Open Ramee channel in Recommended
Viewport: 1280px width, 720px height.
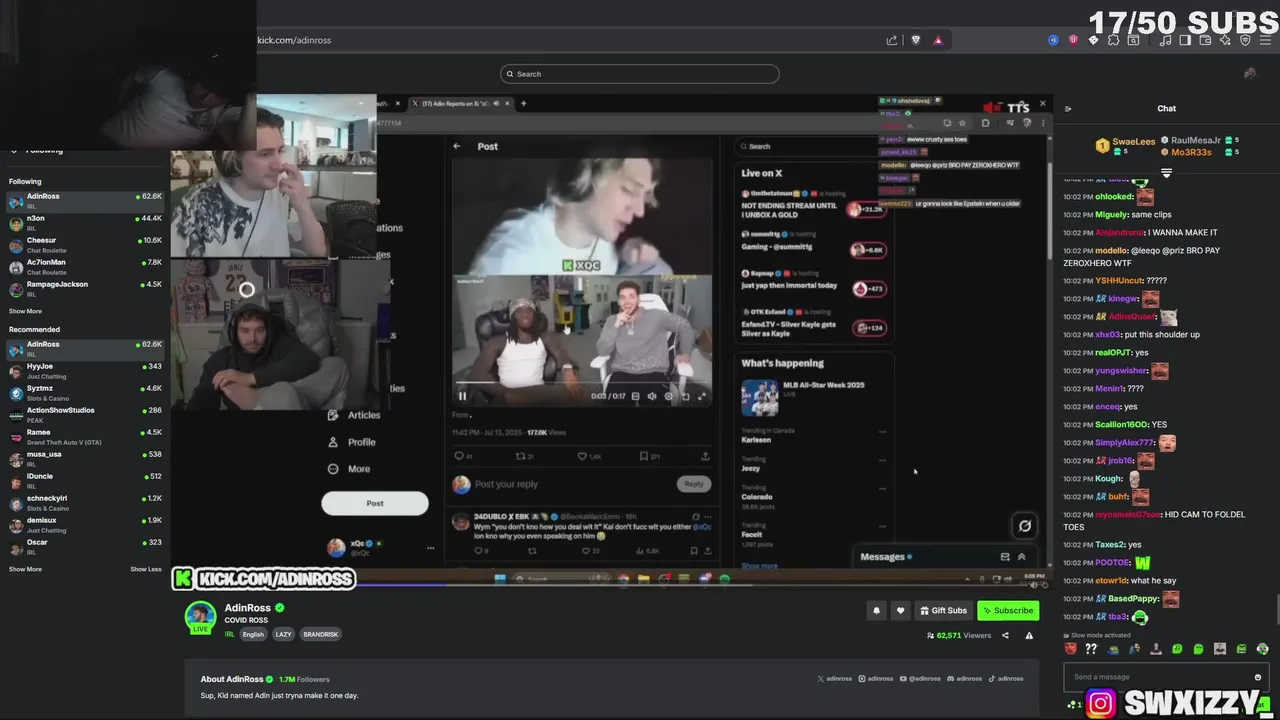85,437
